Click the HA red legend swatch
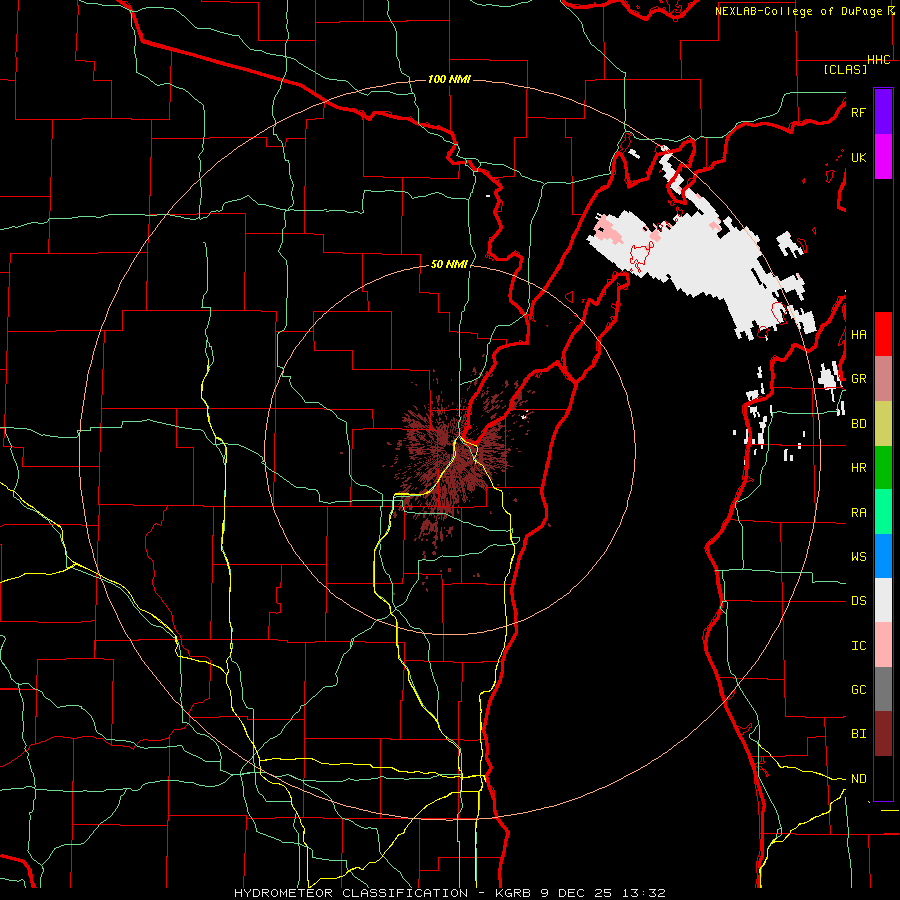Screen dimensions: 900x900 pos(883,334)
